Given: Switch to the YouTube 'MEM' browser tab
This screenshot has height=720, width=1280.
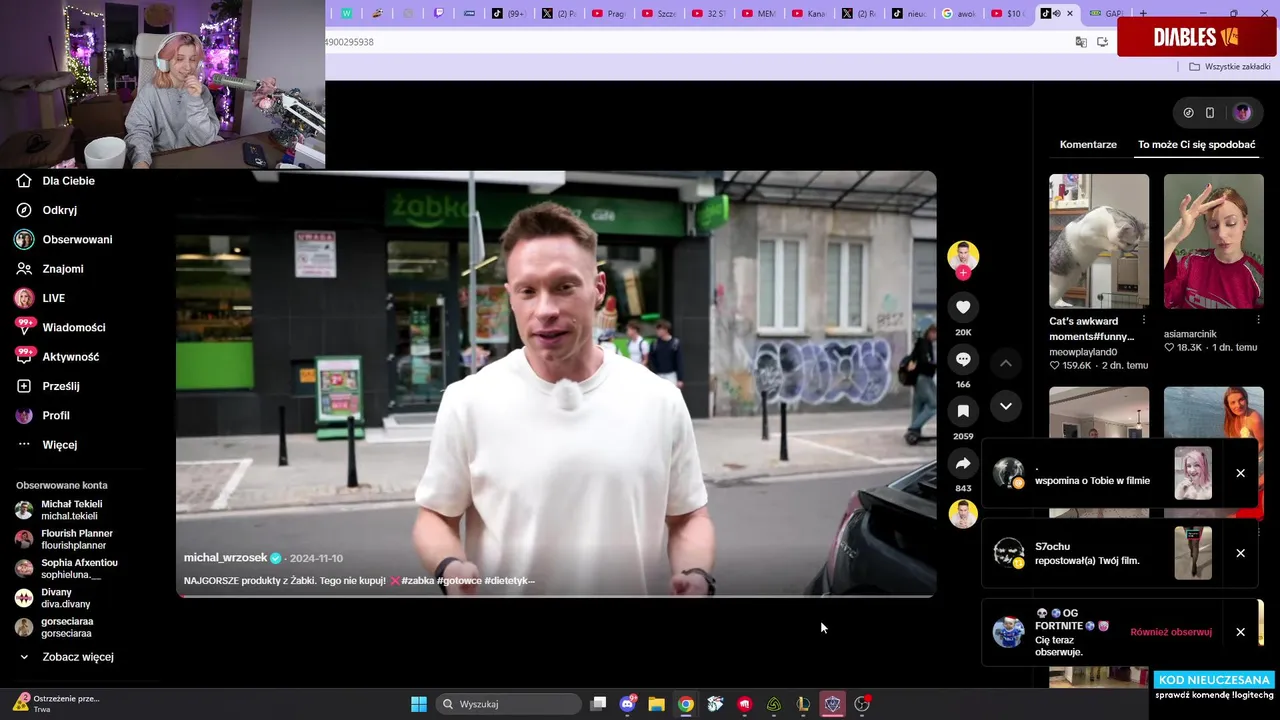Looking at the screenshot, I should click(x=759, y=14).
